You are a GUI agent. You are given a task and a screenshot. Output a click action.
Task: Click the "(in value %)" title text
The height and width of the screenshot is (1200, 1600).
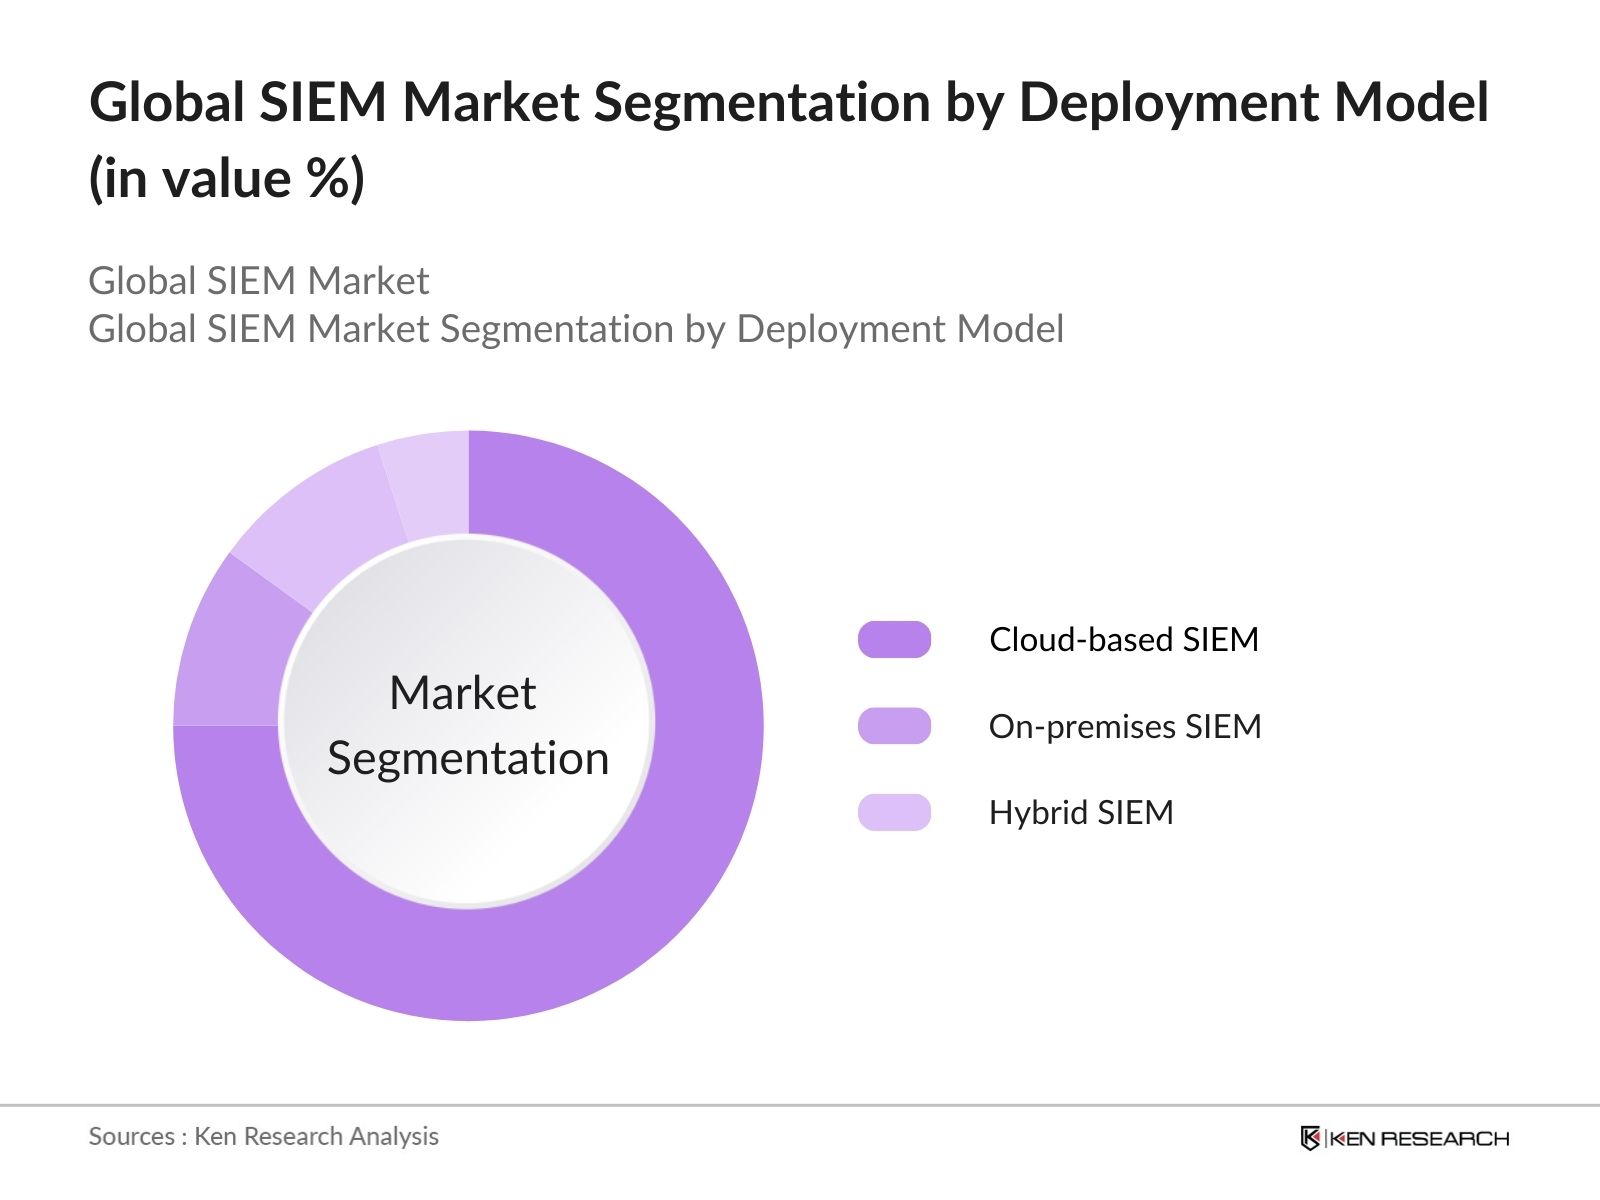coord(227,179)
